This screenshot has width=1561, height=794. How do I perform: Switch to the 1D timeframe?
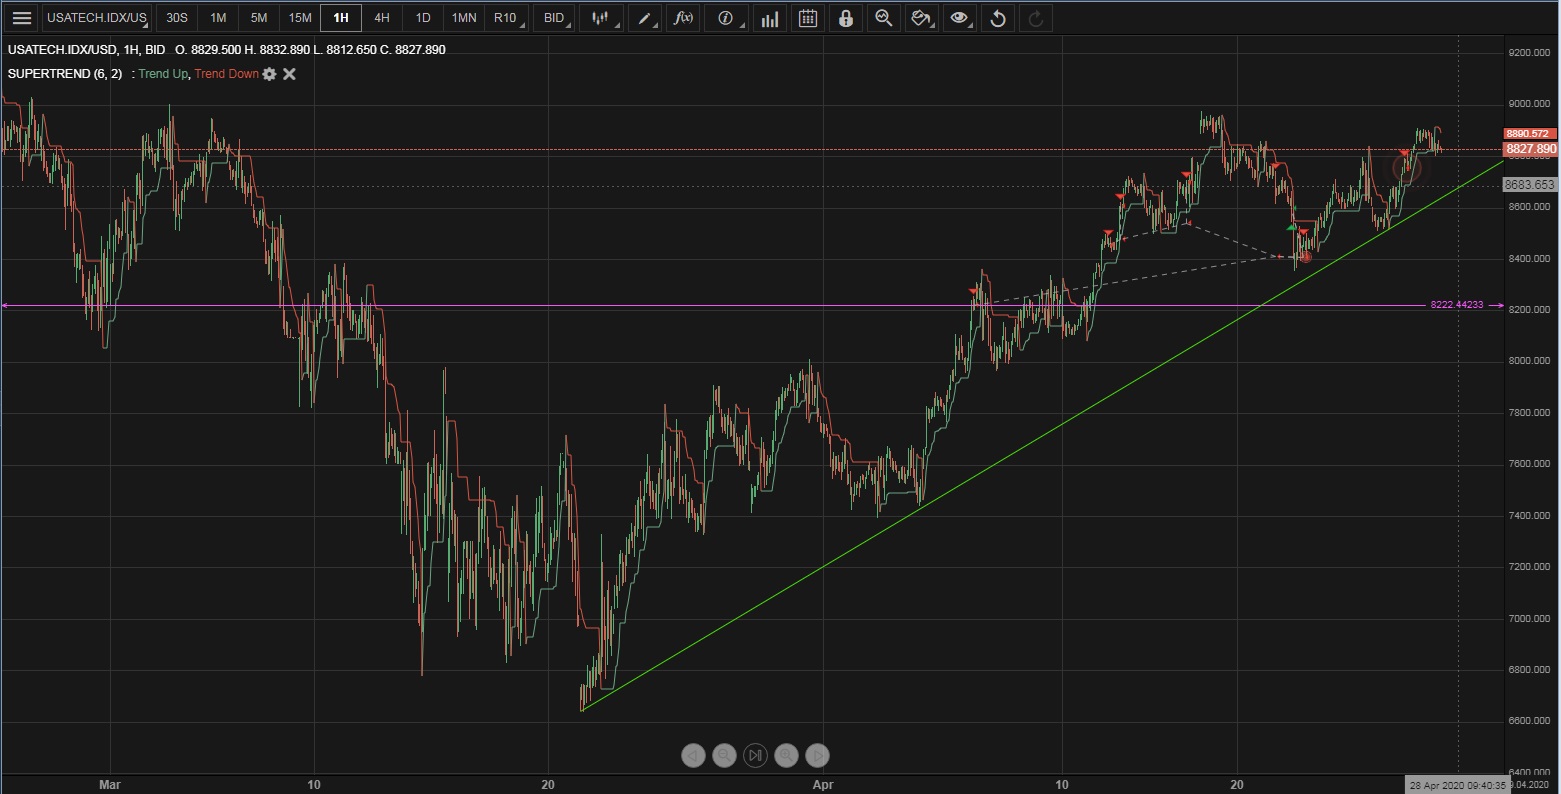(423, 18)
